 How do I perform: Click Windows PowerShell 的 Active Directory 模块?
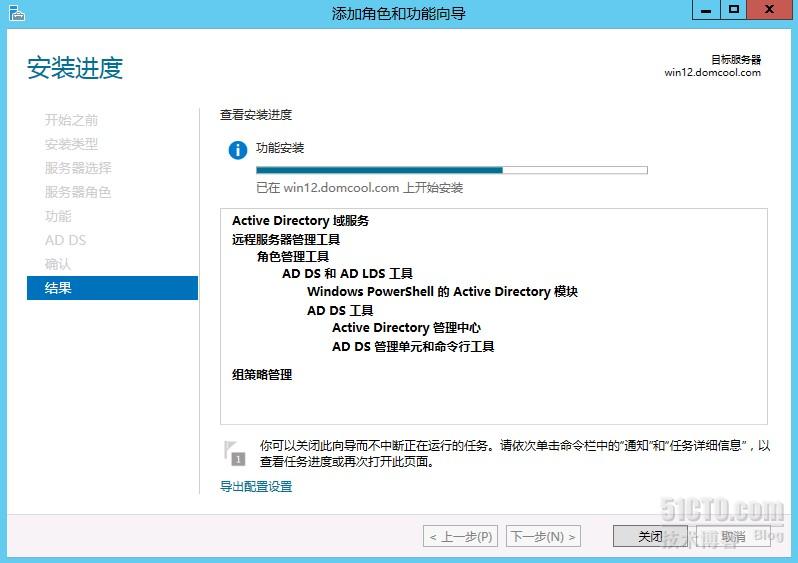tap(442, 292)
